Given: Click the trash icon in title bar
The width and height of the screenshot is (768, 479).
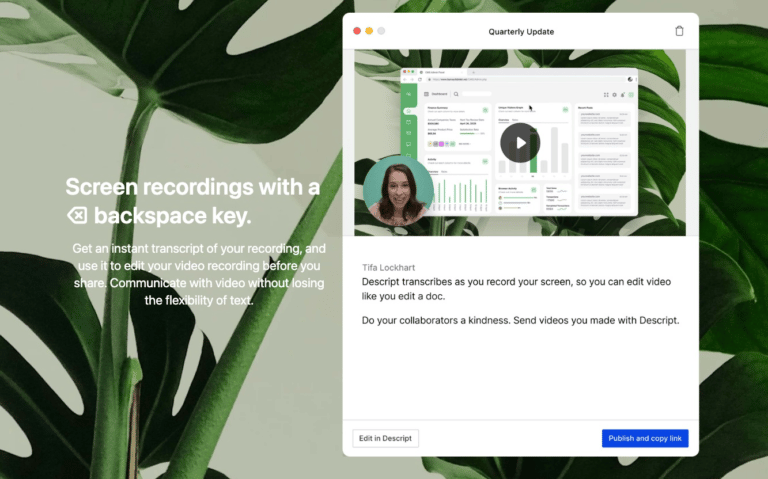Looking at the screenshot, I should point(679,31).
